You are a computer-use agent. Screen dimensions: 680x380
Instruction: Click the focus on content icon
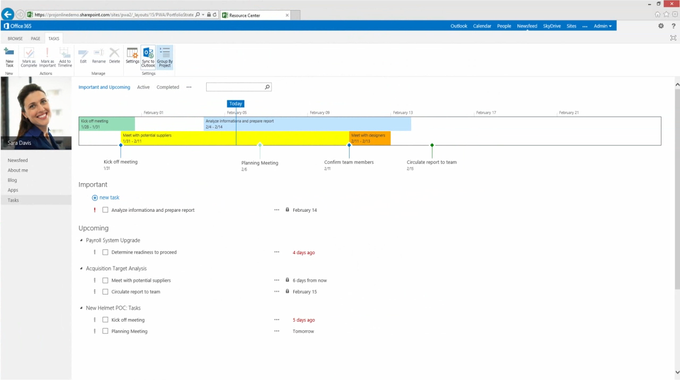click(673, 38)
